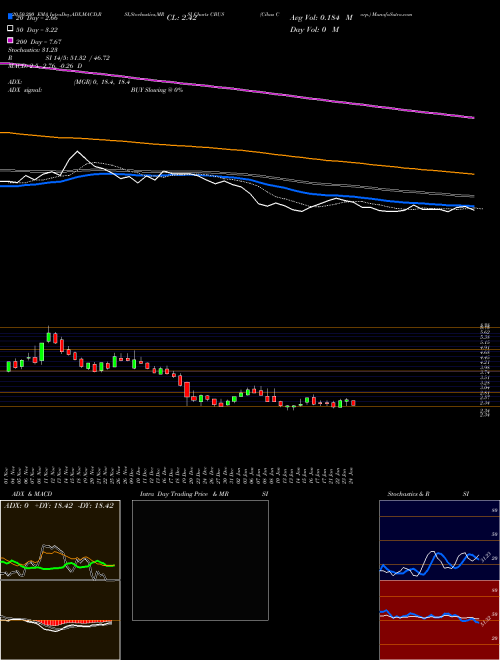This screenshot has width=500, height=660.
Task: Click the red RSI chart panel
Action: tap(439, 620)
